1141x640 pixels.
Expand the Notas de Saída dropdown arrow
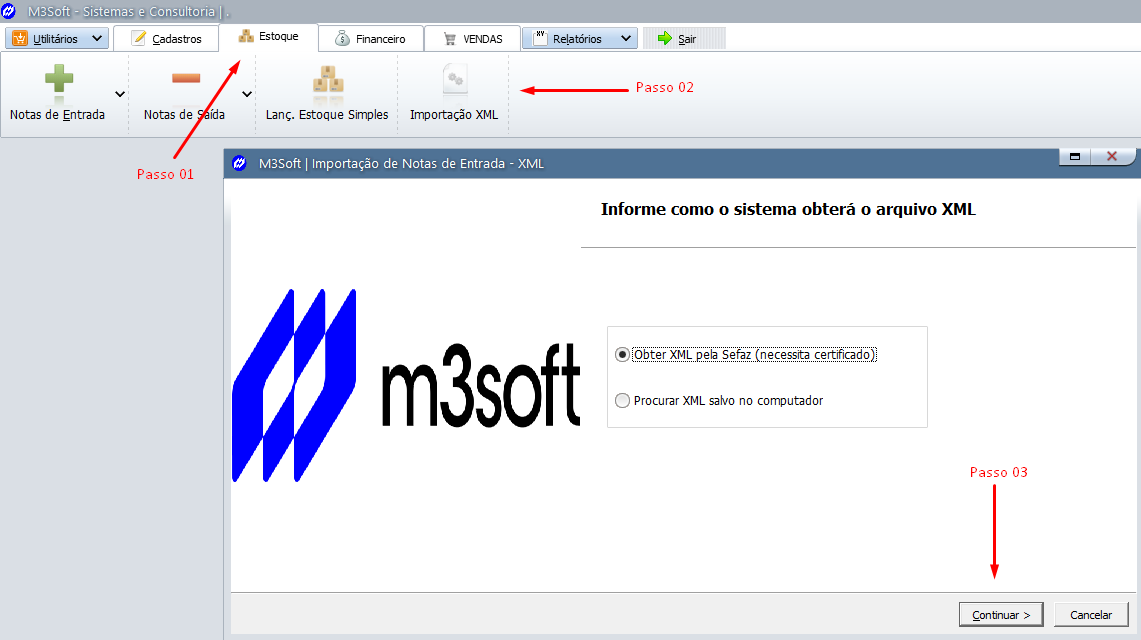coord(247,94)
